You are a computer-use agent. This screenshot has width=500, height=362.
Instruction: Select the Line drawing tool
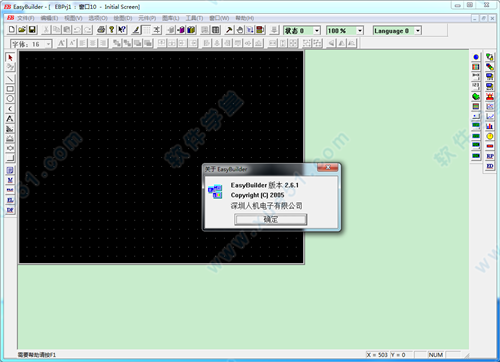tap(10, 79)
